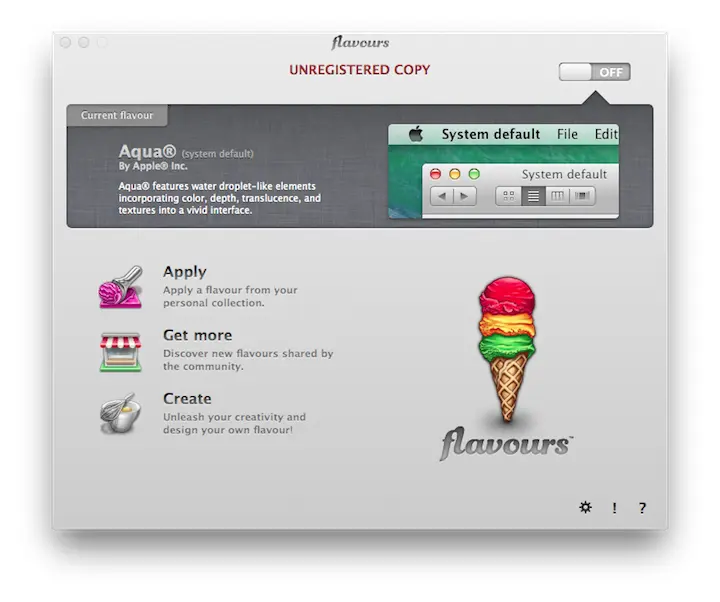Select icon view in the preview toolbar

click(x=509, y=196)
